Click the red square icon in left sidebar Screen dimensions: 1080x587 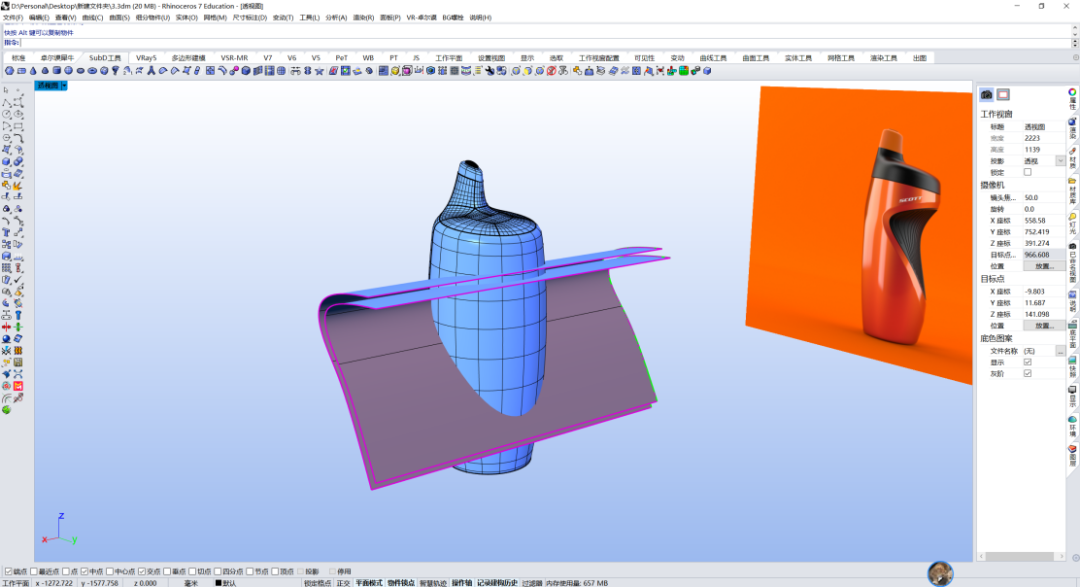(18, 386)
